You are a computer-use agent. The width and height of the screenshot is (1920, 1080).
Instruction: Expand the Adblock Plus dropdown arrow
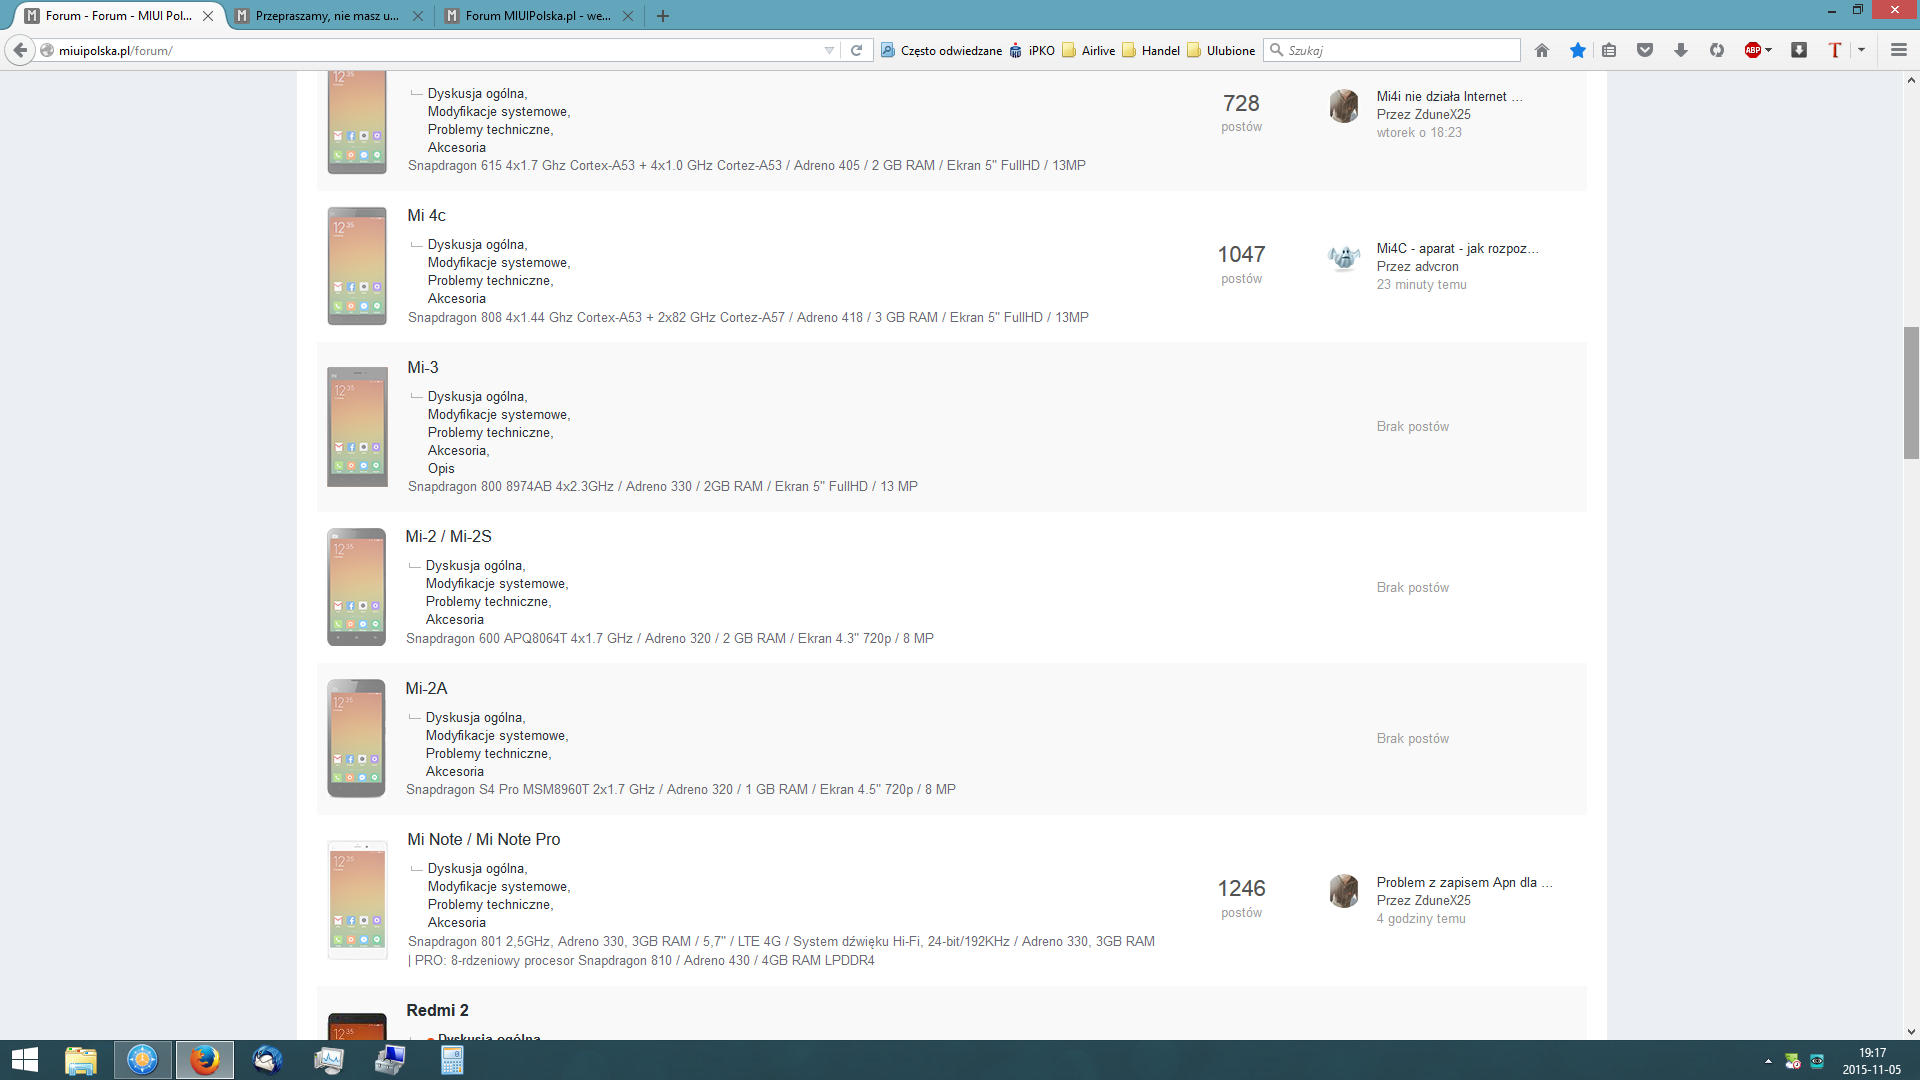click(1768, 50)
